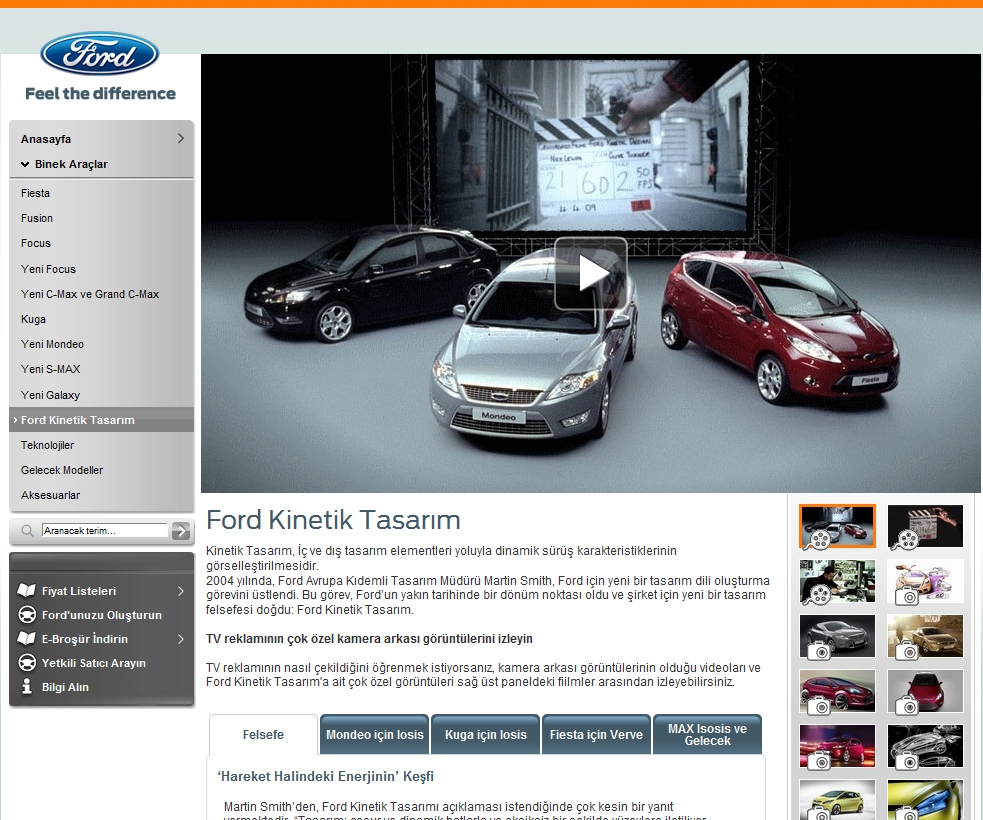The height and width of the screenshot is (820, 983).
Task: Click the Fiyat Listeleri link text
Action: [x=79, y=591]
